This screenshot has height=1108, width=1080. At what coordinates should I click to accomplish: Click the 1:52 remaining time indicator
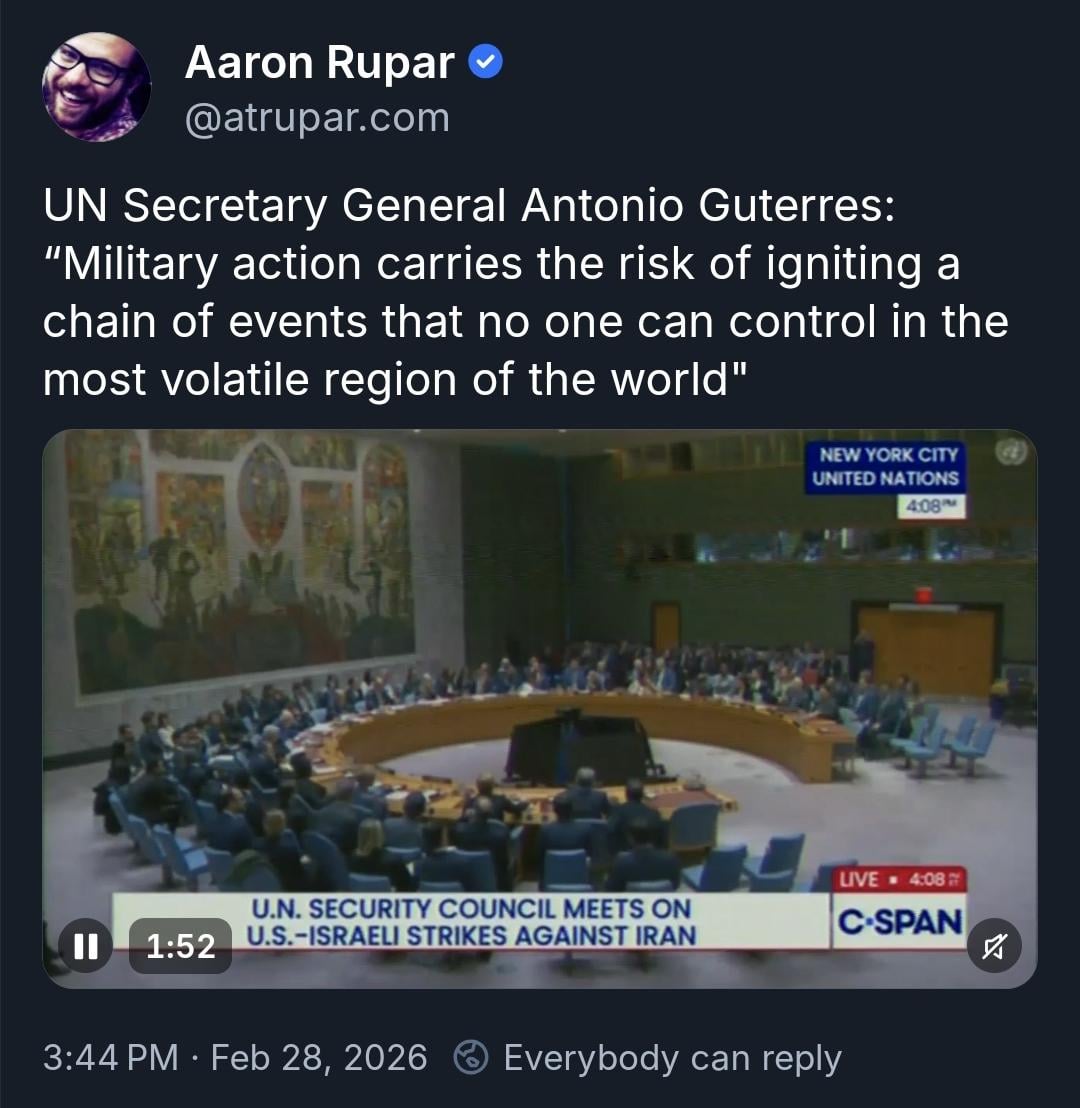(180, 945)
